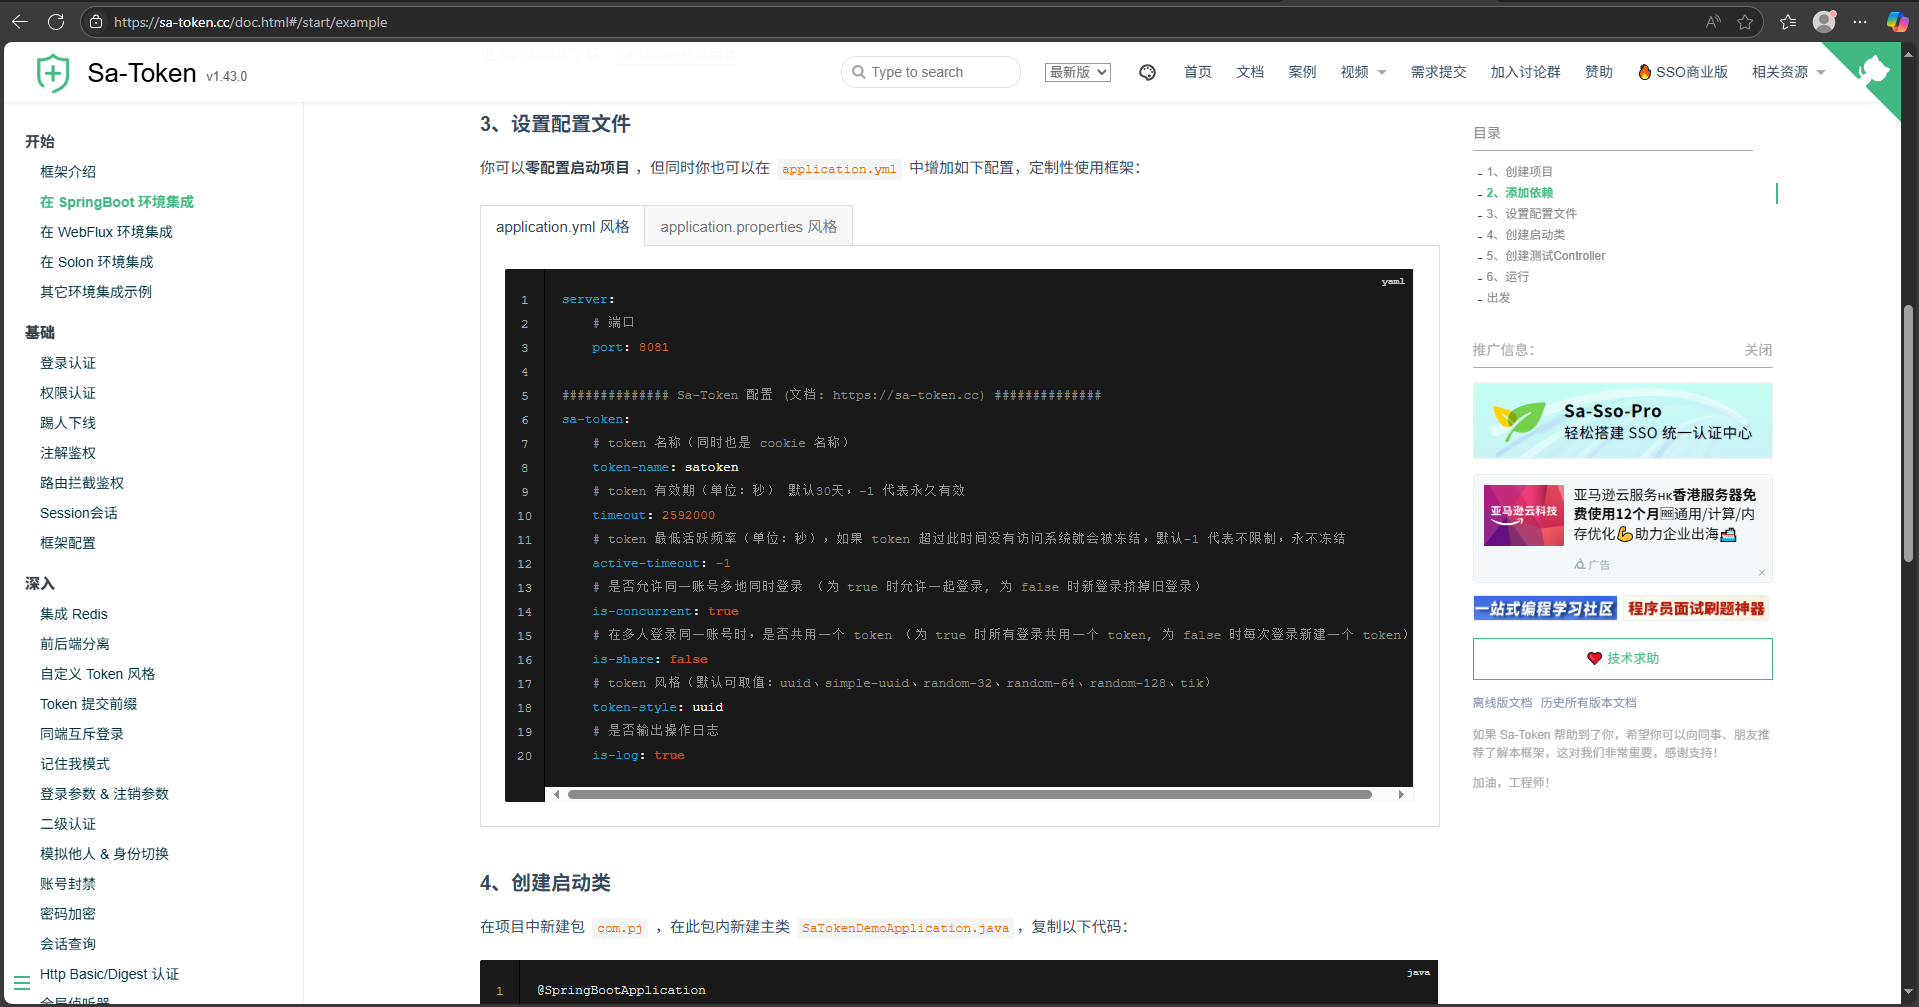Expand the 视频 dropdown menu
1919x1007 pixels.
coord(1363,72)
